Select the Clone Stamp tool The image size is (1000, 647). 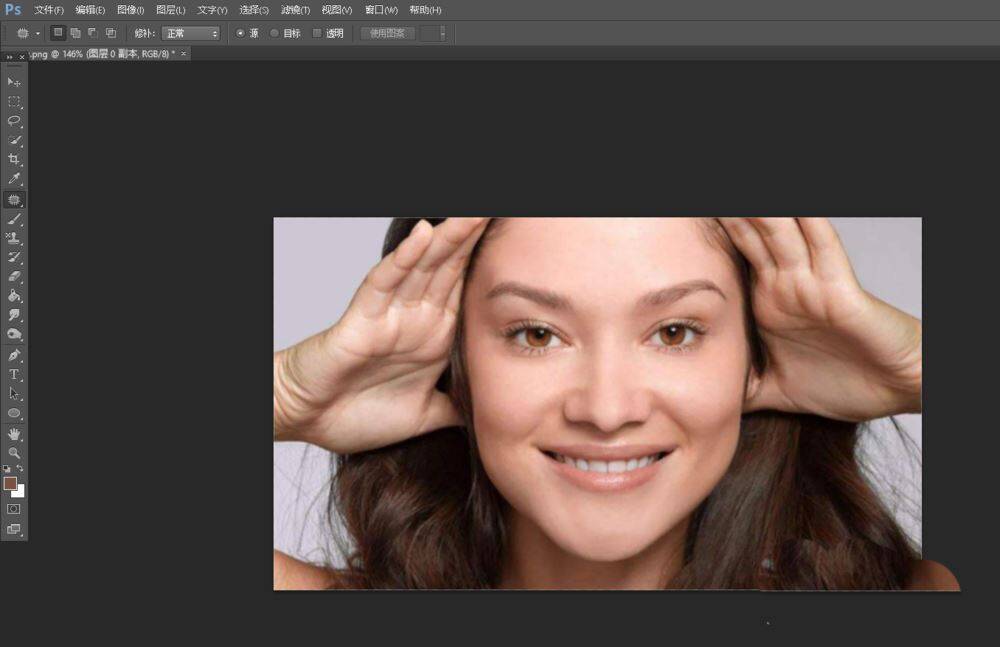(x=14, y=238)
